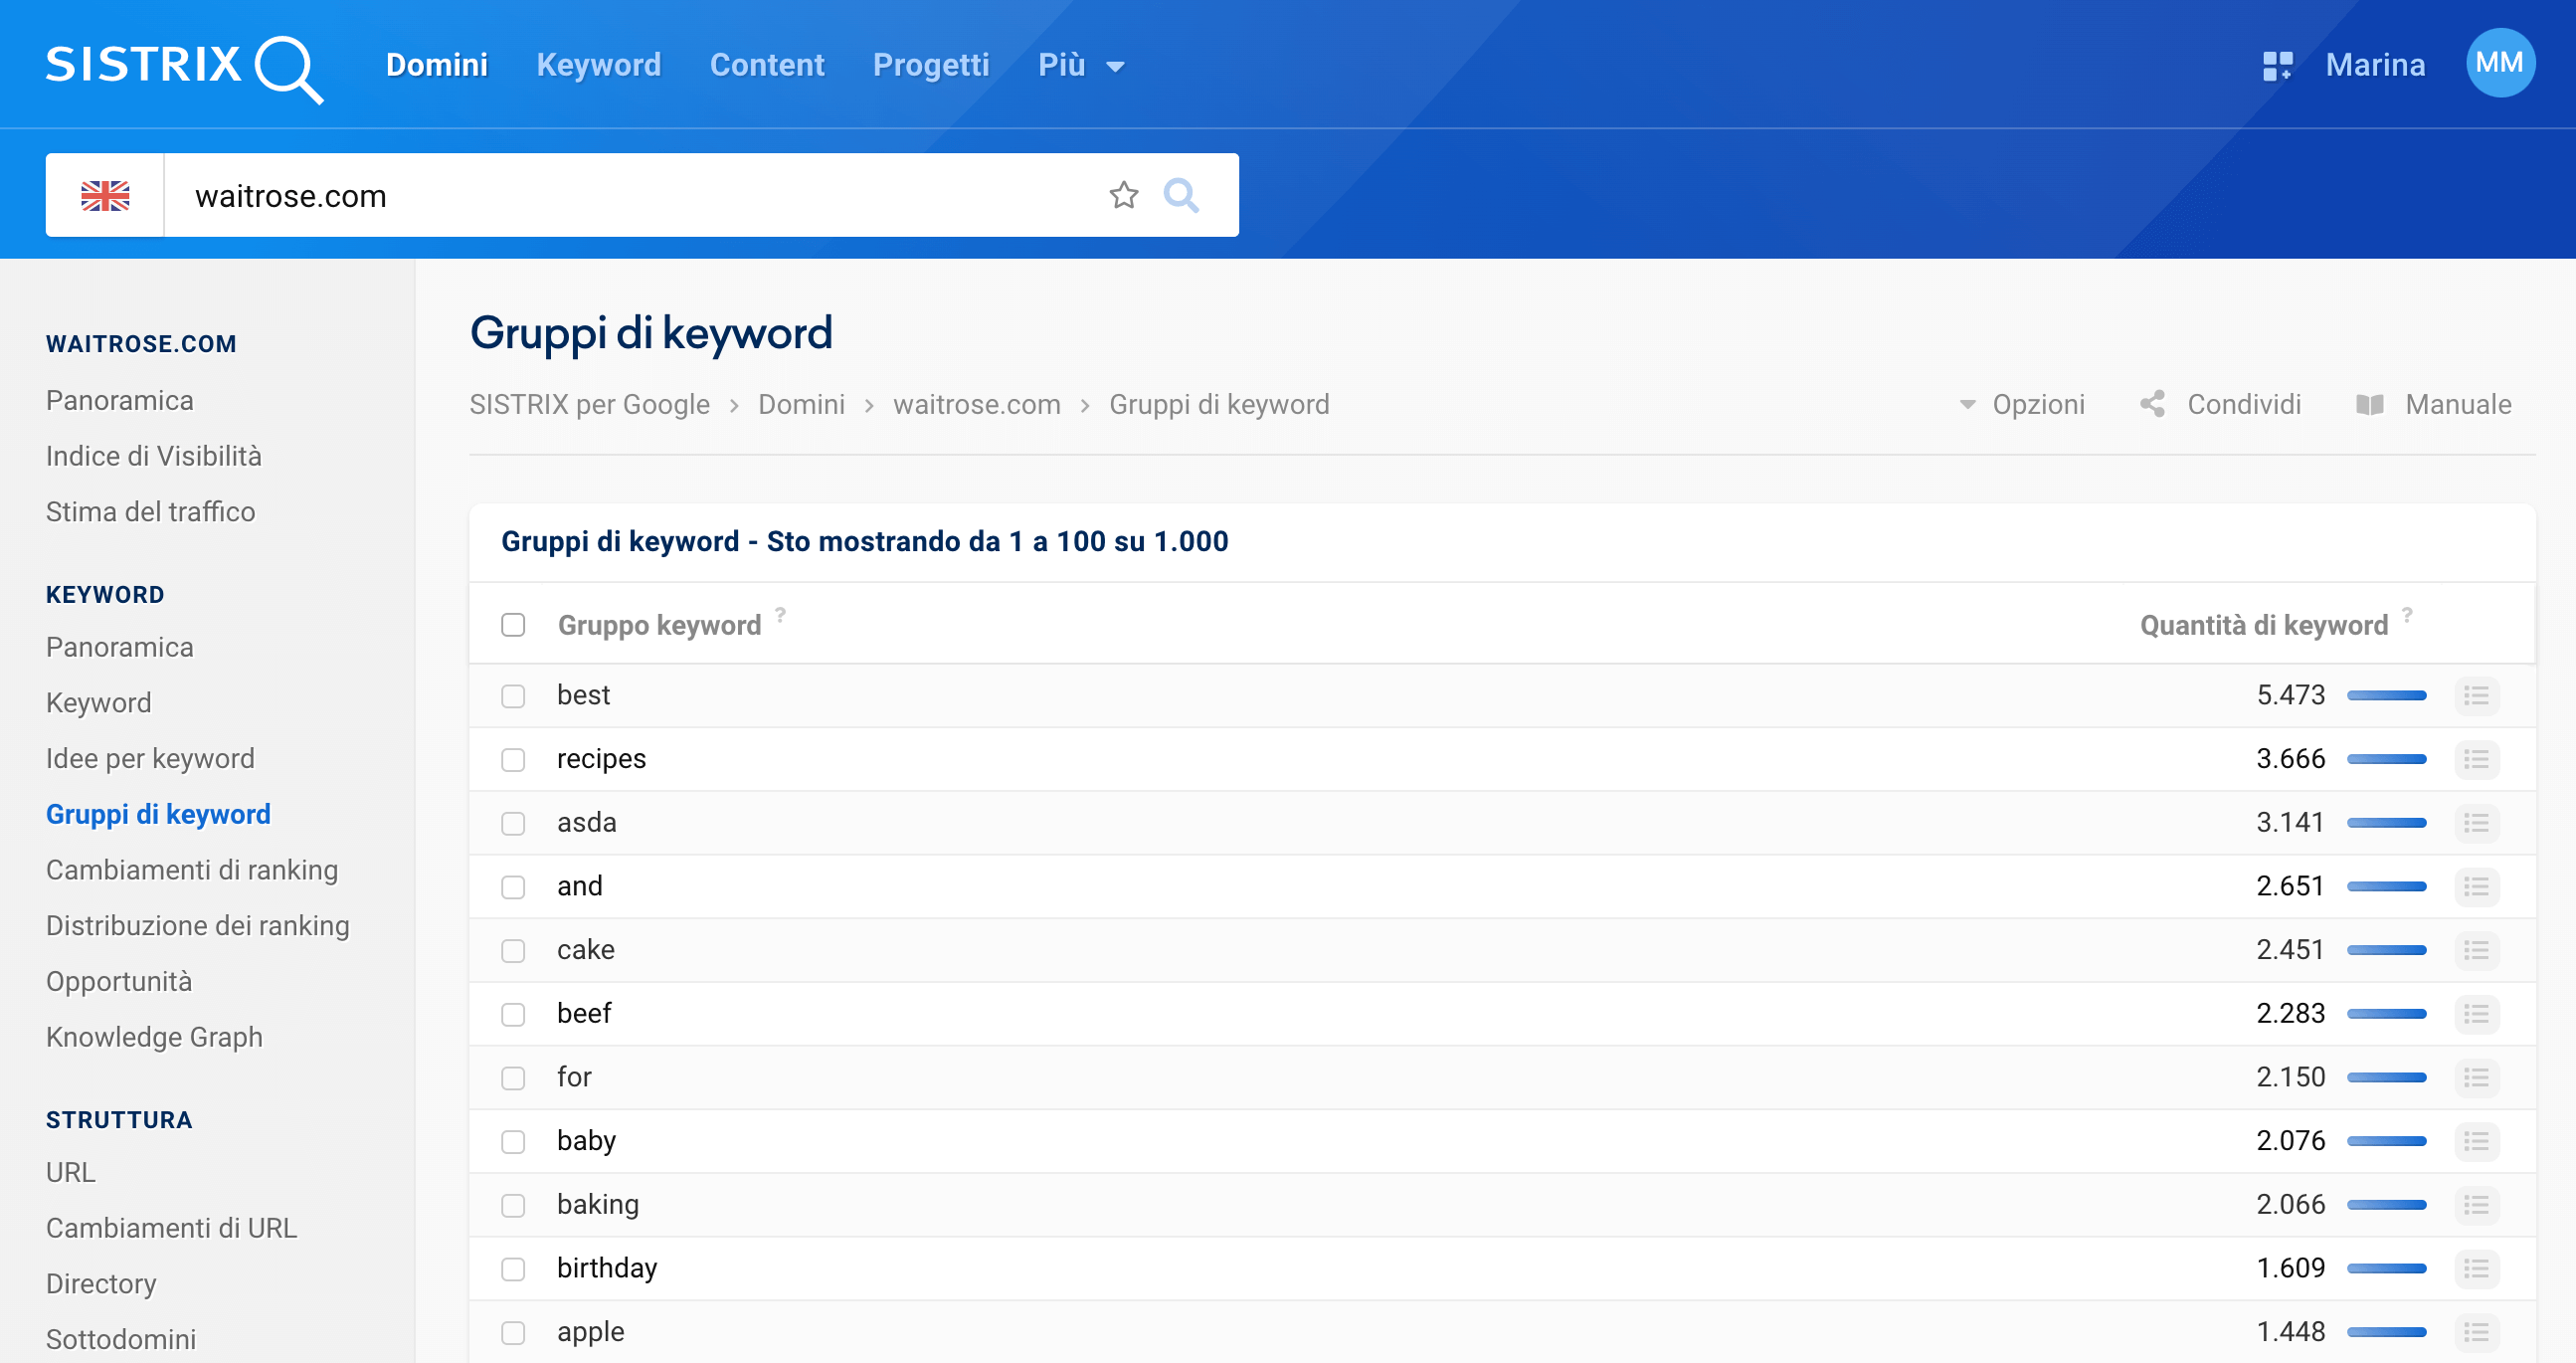Screen dimensions: 2576x1363
Task: Check the checkbox next to 'cake' keyword group
Action: pos(513,949)
